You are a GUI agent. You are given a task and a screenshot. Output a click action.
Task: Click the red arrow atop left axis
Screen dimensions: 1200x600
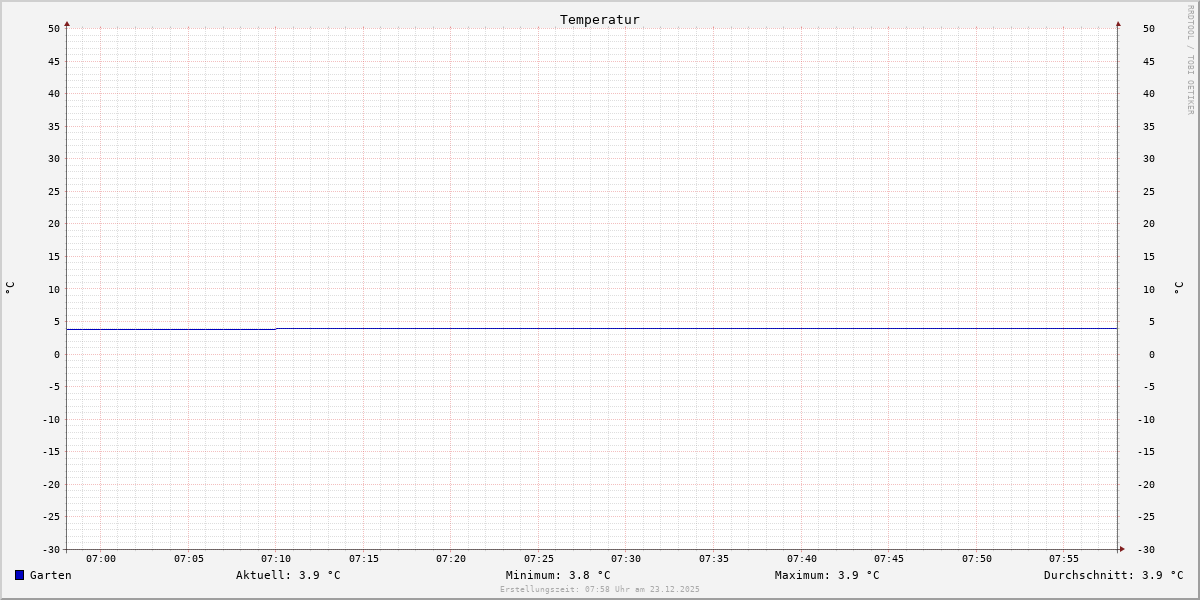click(x=67, y=23)
